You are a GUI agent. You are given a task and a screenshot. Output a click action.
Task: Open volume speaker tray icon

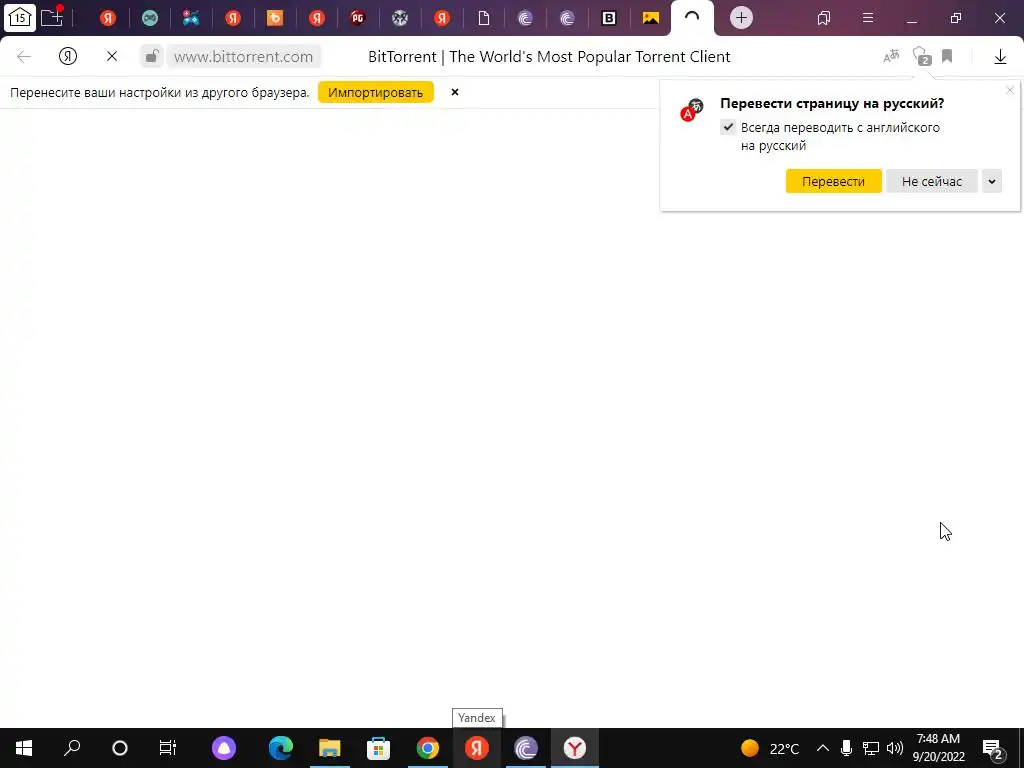[x=895, y=748]
